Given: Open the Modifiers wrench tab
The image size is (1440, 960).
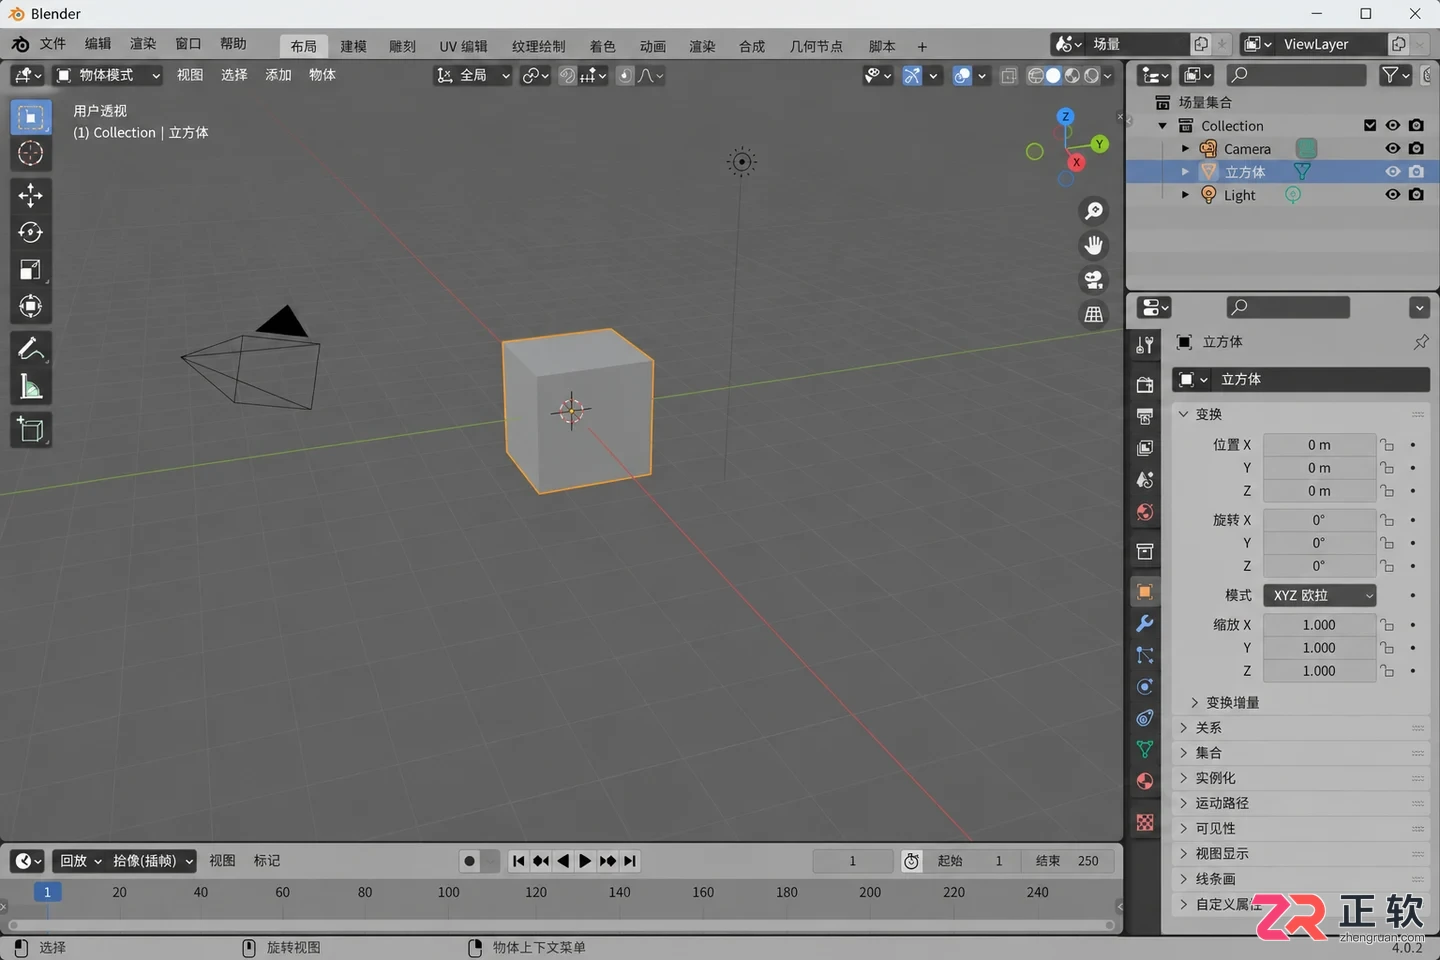Looking at the screenshot, I should pos(1145,623).
